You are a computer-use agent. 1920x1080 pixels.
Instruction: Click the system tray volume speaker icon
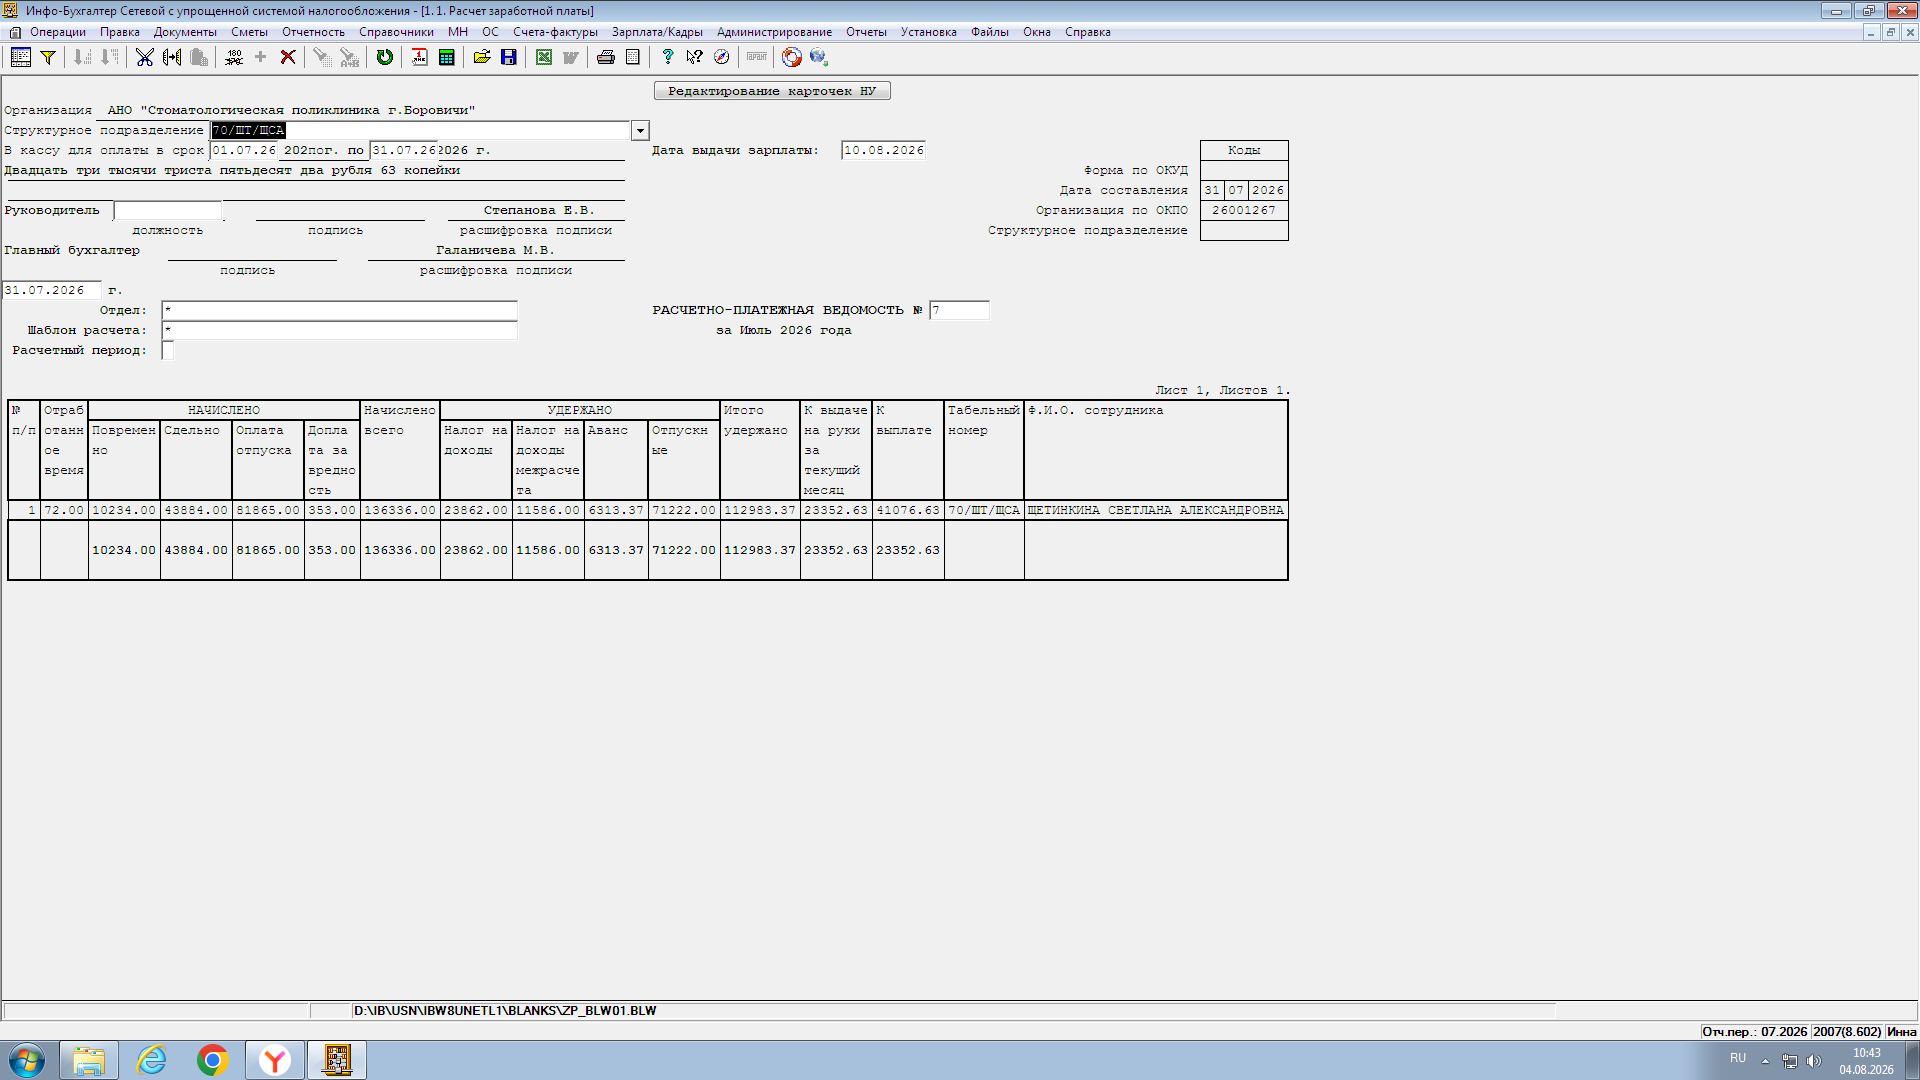coord(1814,1060)
